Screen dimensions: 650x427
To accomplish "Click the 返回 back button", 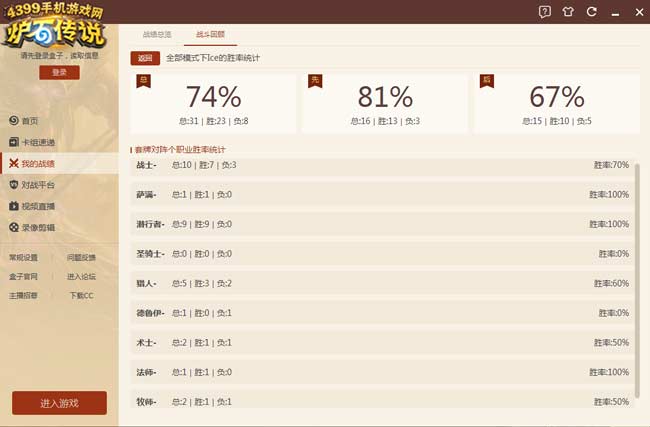I will tap(145, 58).
